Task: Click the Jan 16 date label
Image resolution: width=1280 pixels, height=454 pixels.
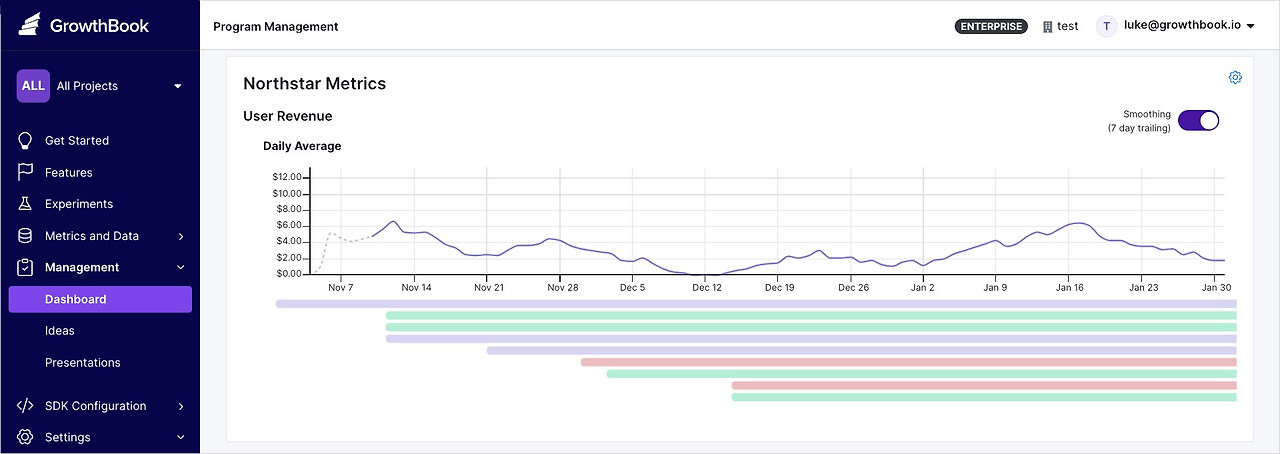Action: 1070,287
